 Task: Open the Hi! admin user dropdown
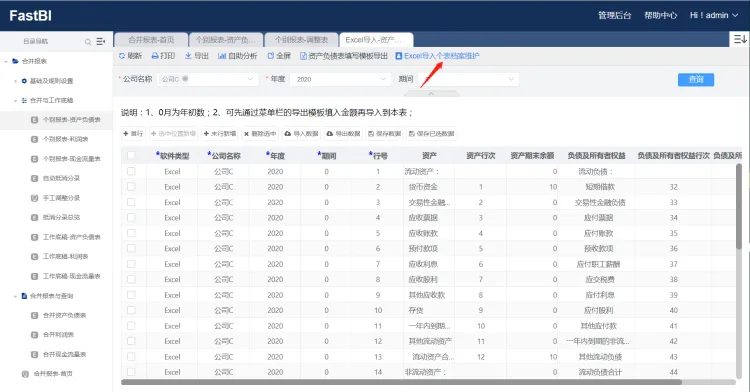point(714,15)
